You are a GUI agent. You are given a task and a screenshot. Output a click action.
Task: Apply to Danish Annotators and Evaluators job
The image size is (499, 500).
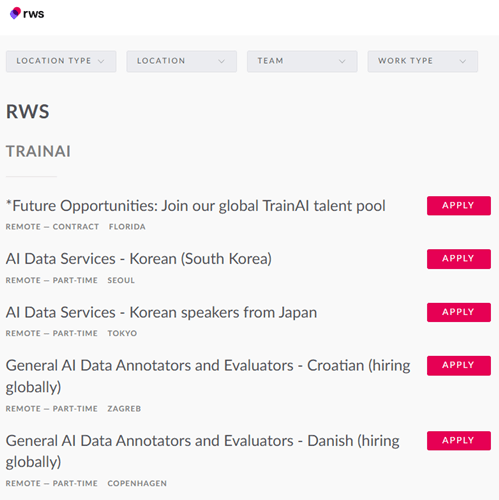click(459, 440)
